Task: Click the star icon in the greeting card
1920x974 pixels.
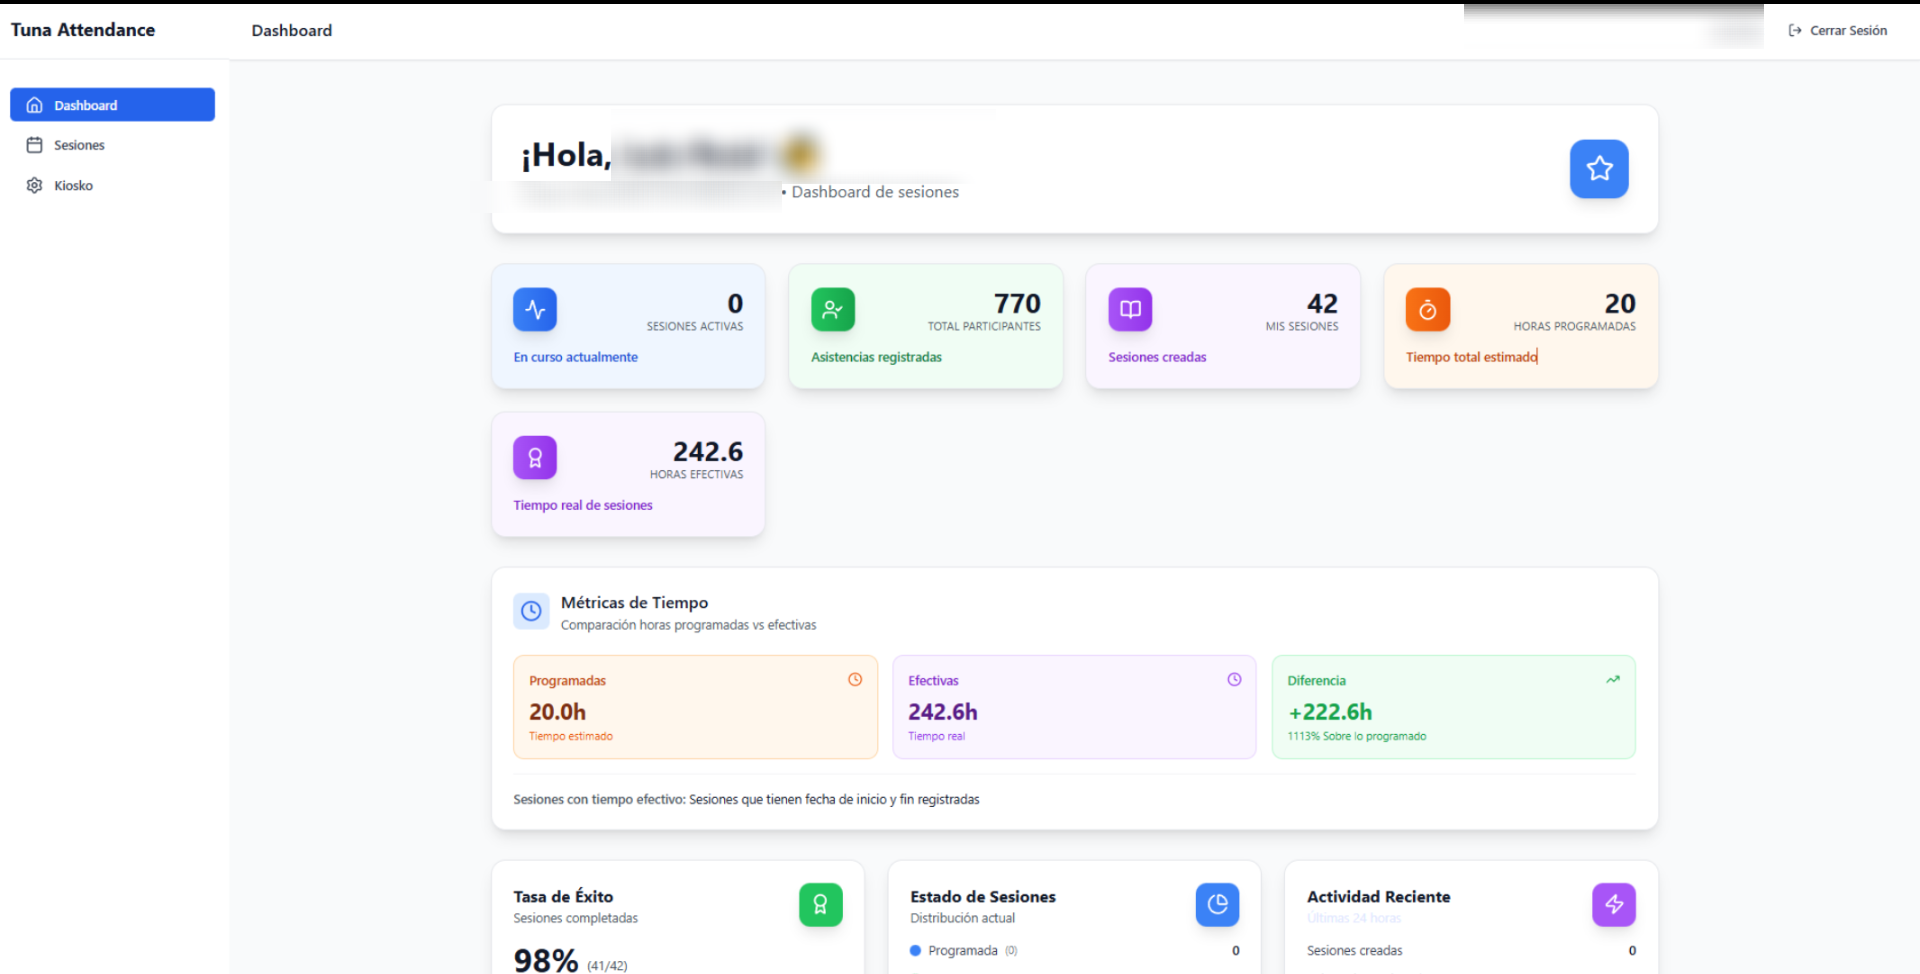Action: [x=1598, y=169]
